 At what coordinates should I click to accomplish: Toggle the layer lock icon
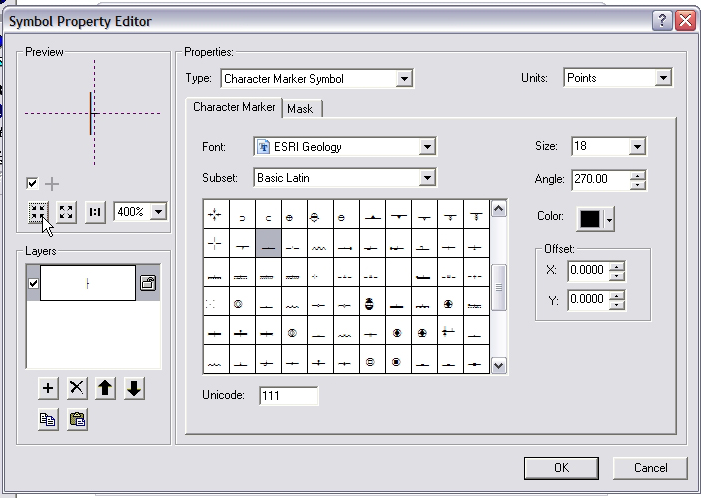[x=147, y=283]
